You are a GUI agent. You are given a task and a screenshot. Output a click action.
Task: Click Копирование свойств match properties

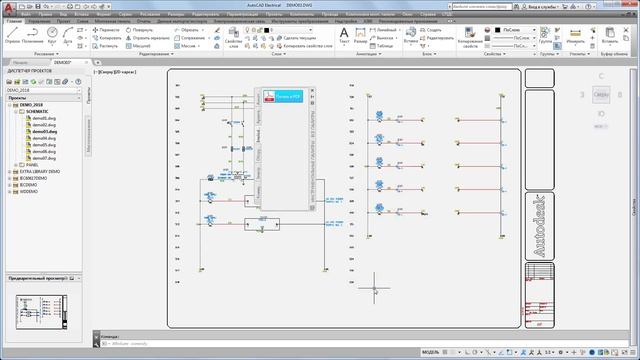(x=470, y=38)
